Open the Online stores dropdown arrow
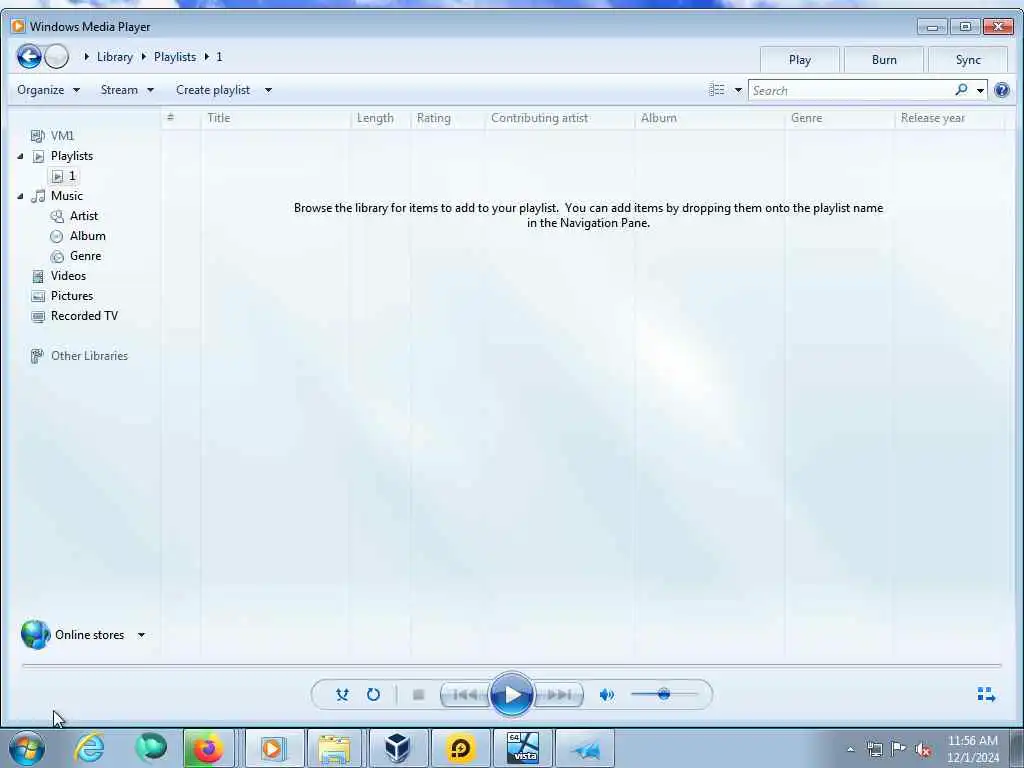The image size is (1024, 768). tap(141, 635)
